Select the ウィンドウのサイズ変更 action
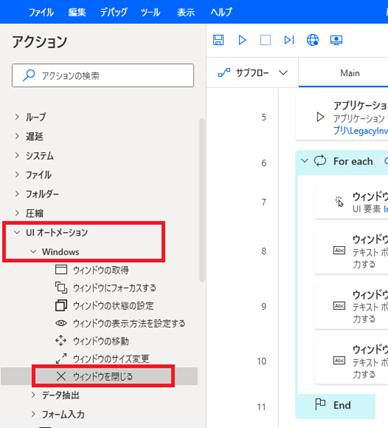 point(111,359)
